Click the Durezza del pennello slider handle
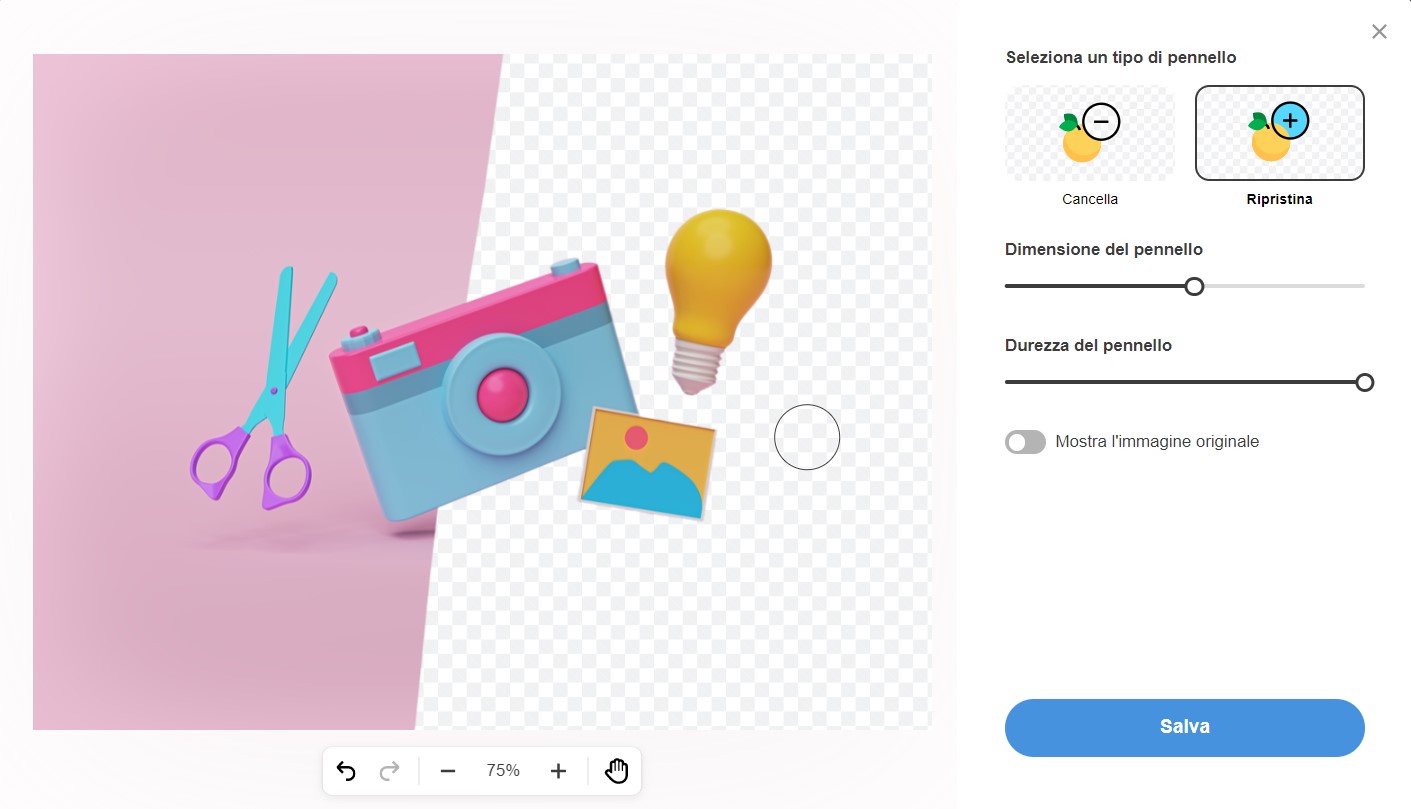The height and width of the screenshot is (809, 1411). point(1364,383)
